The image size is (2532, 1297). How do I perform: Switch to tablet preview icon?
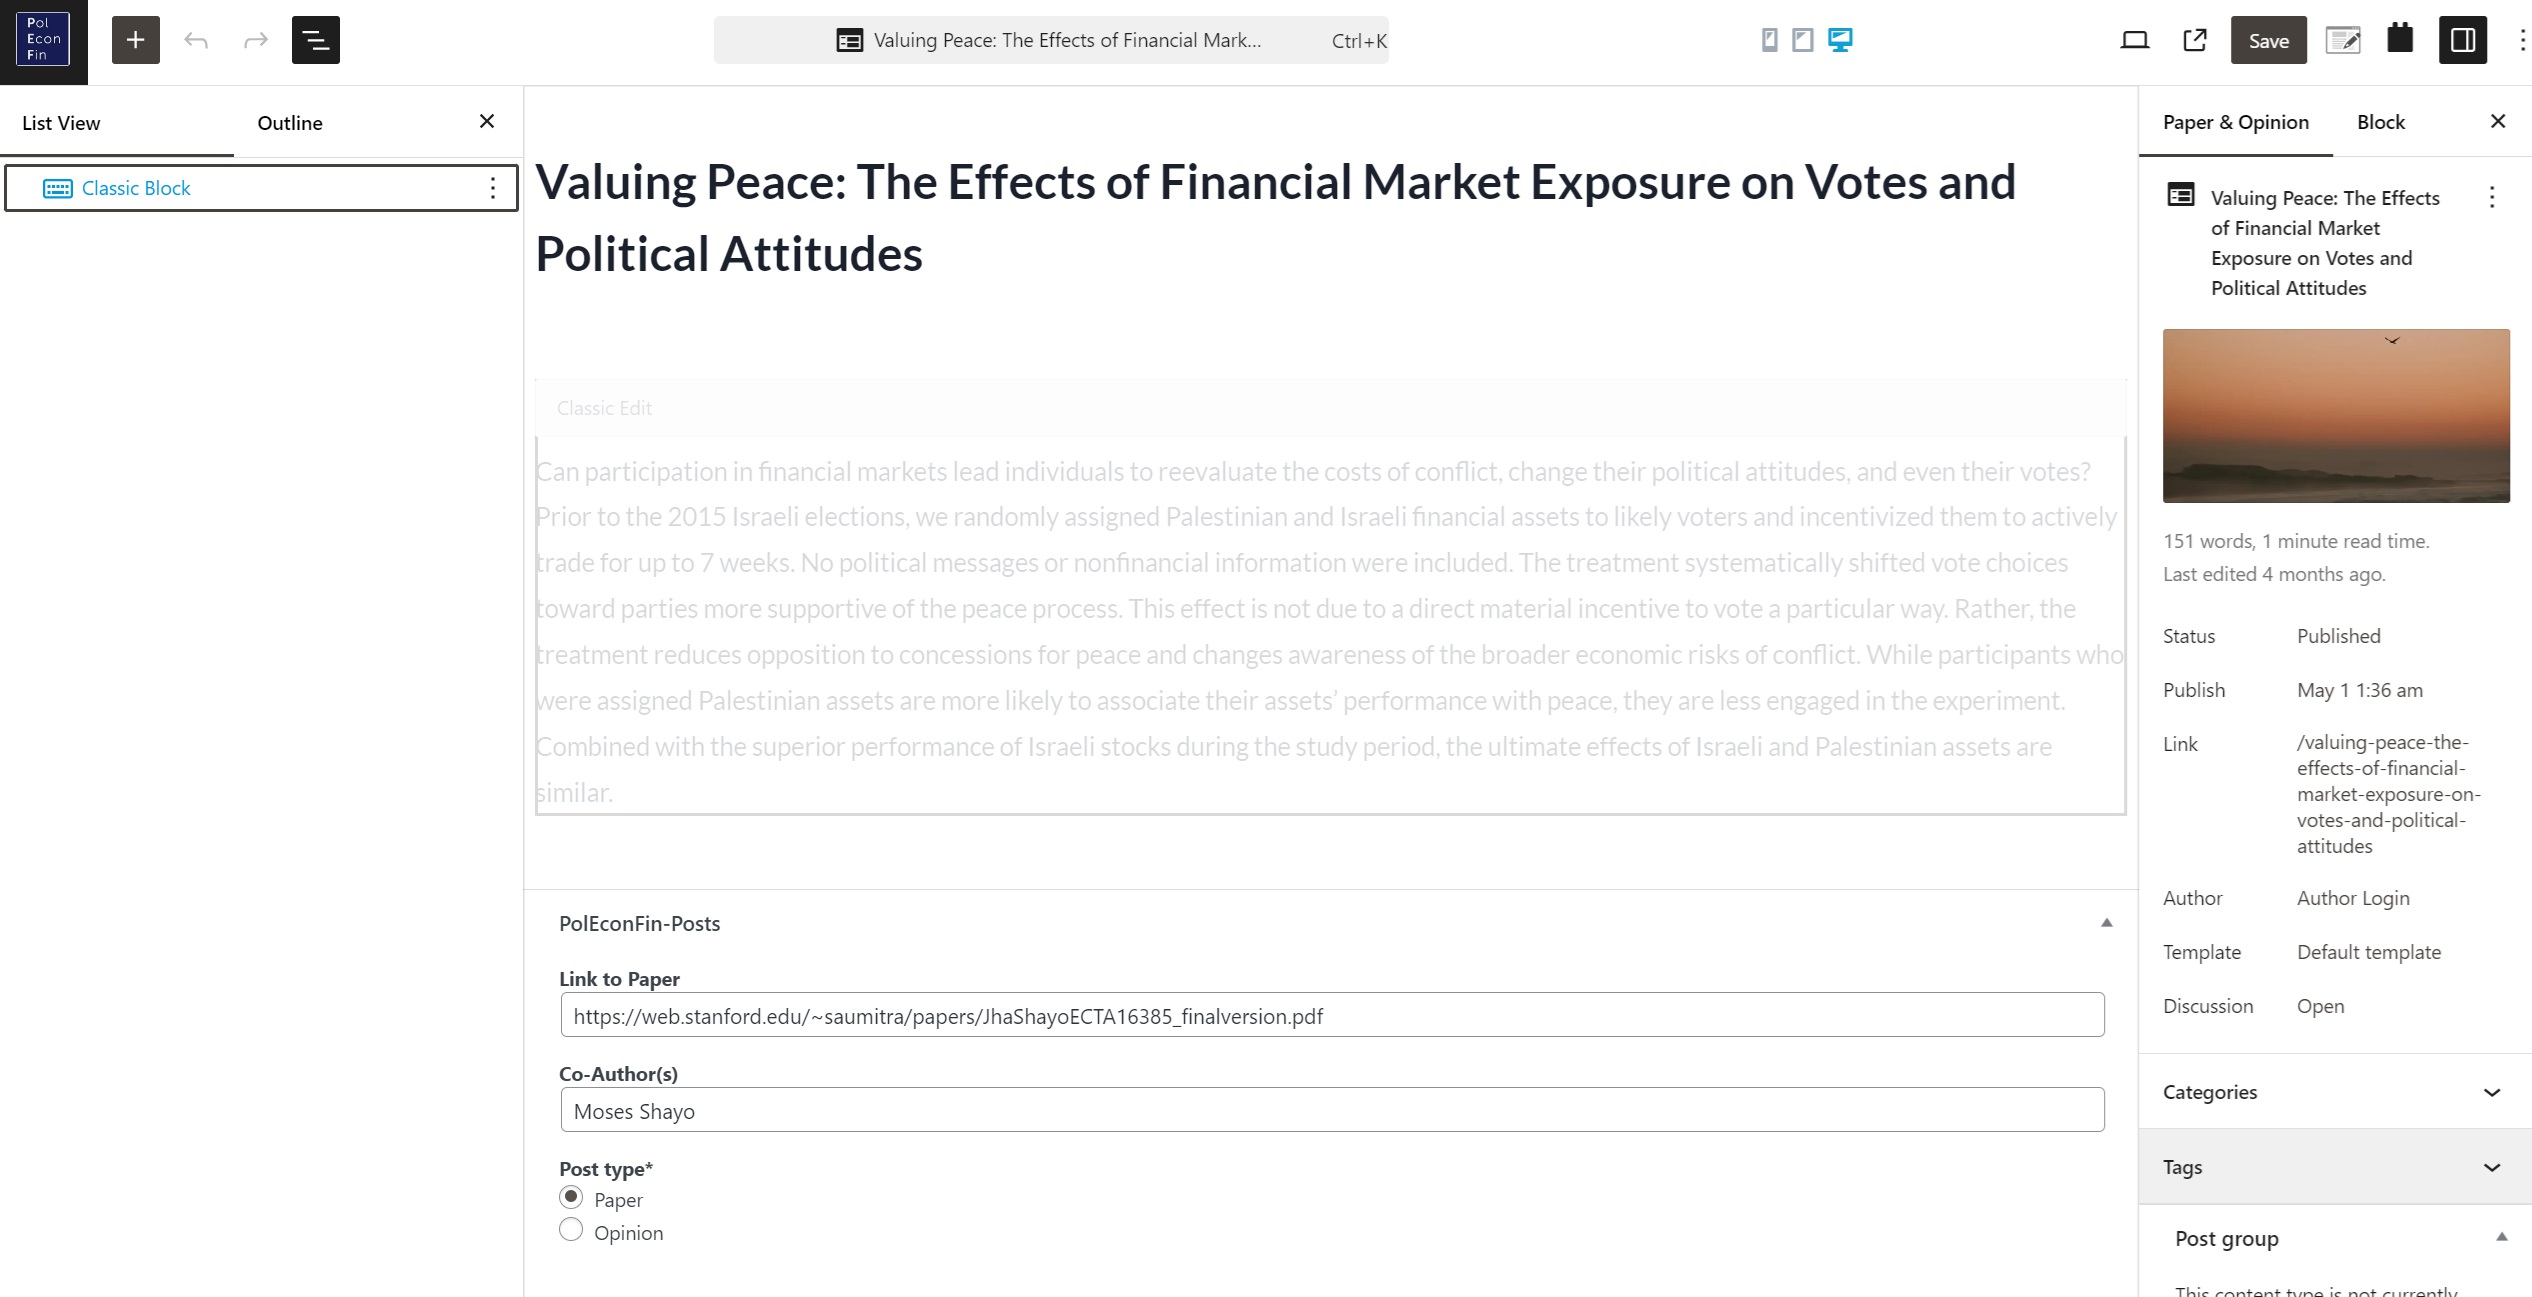[x=1803, y=40]
